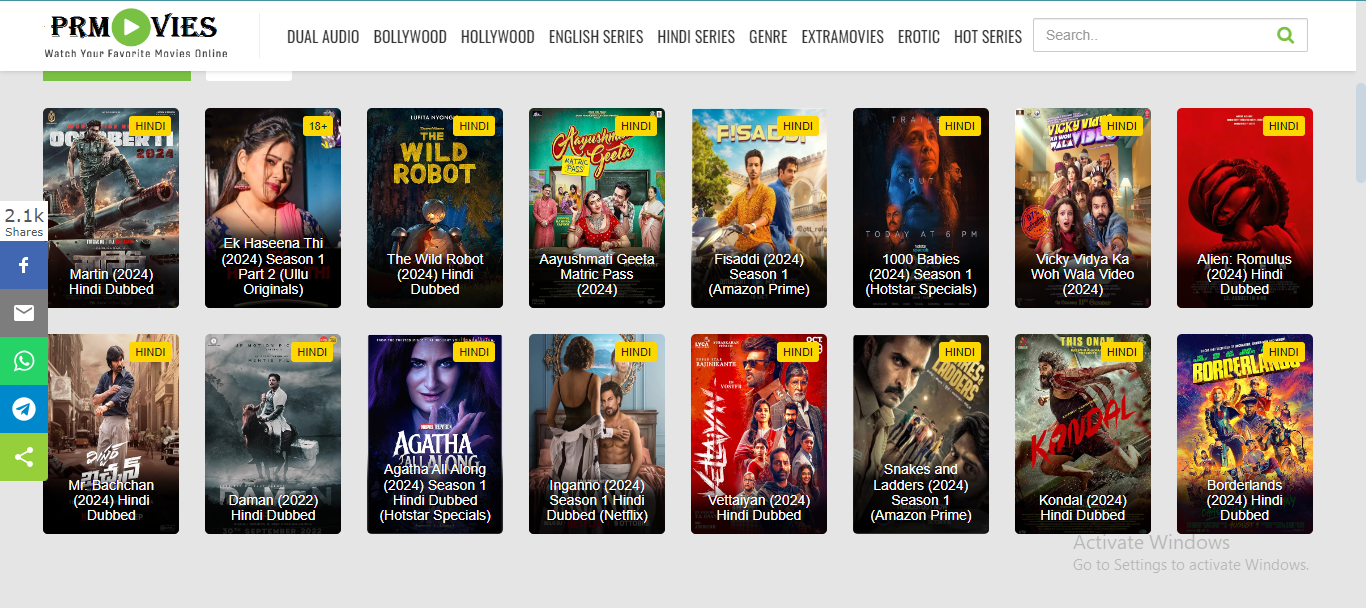Open Agatha All Along Season 1 poster
Screen dimensions: 1366x608
click(435, 434)
